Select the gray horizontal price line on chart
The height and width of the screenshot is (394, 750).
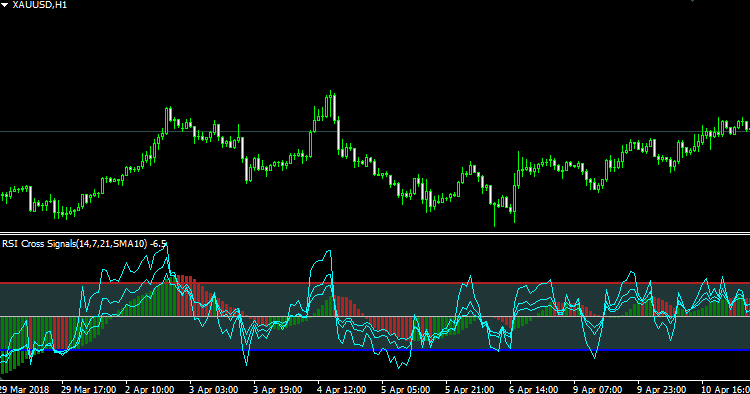click(375, 131)
